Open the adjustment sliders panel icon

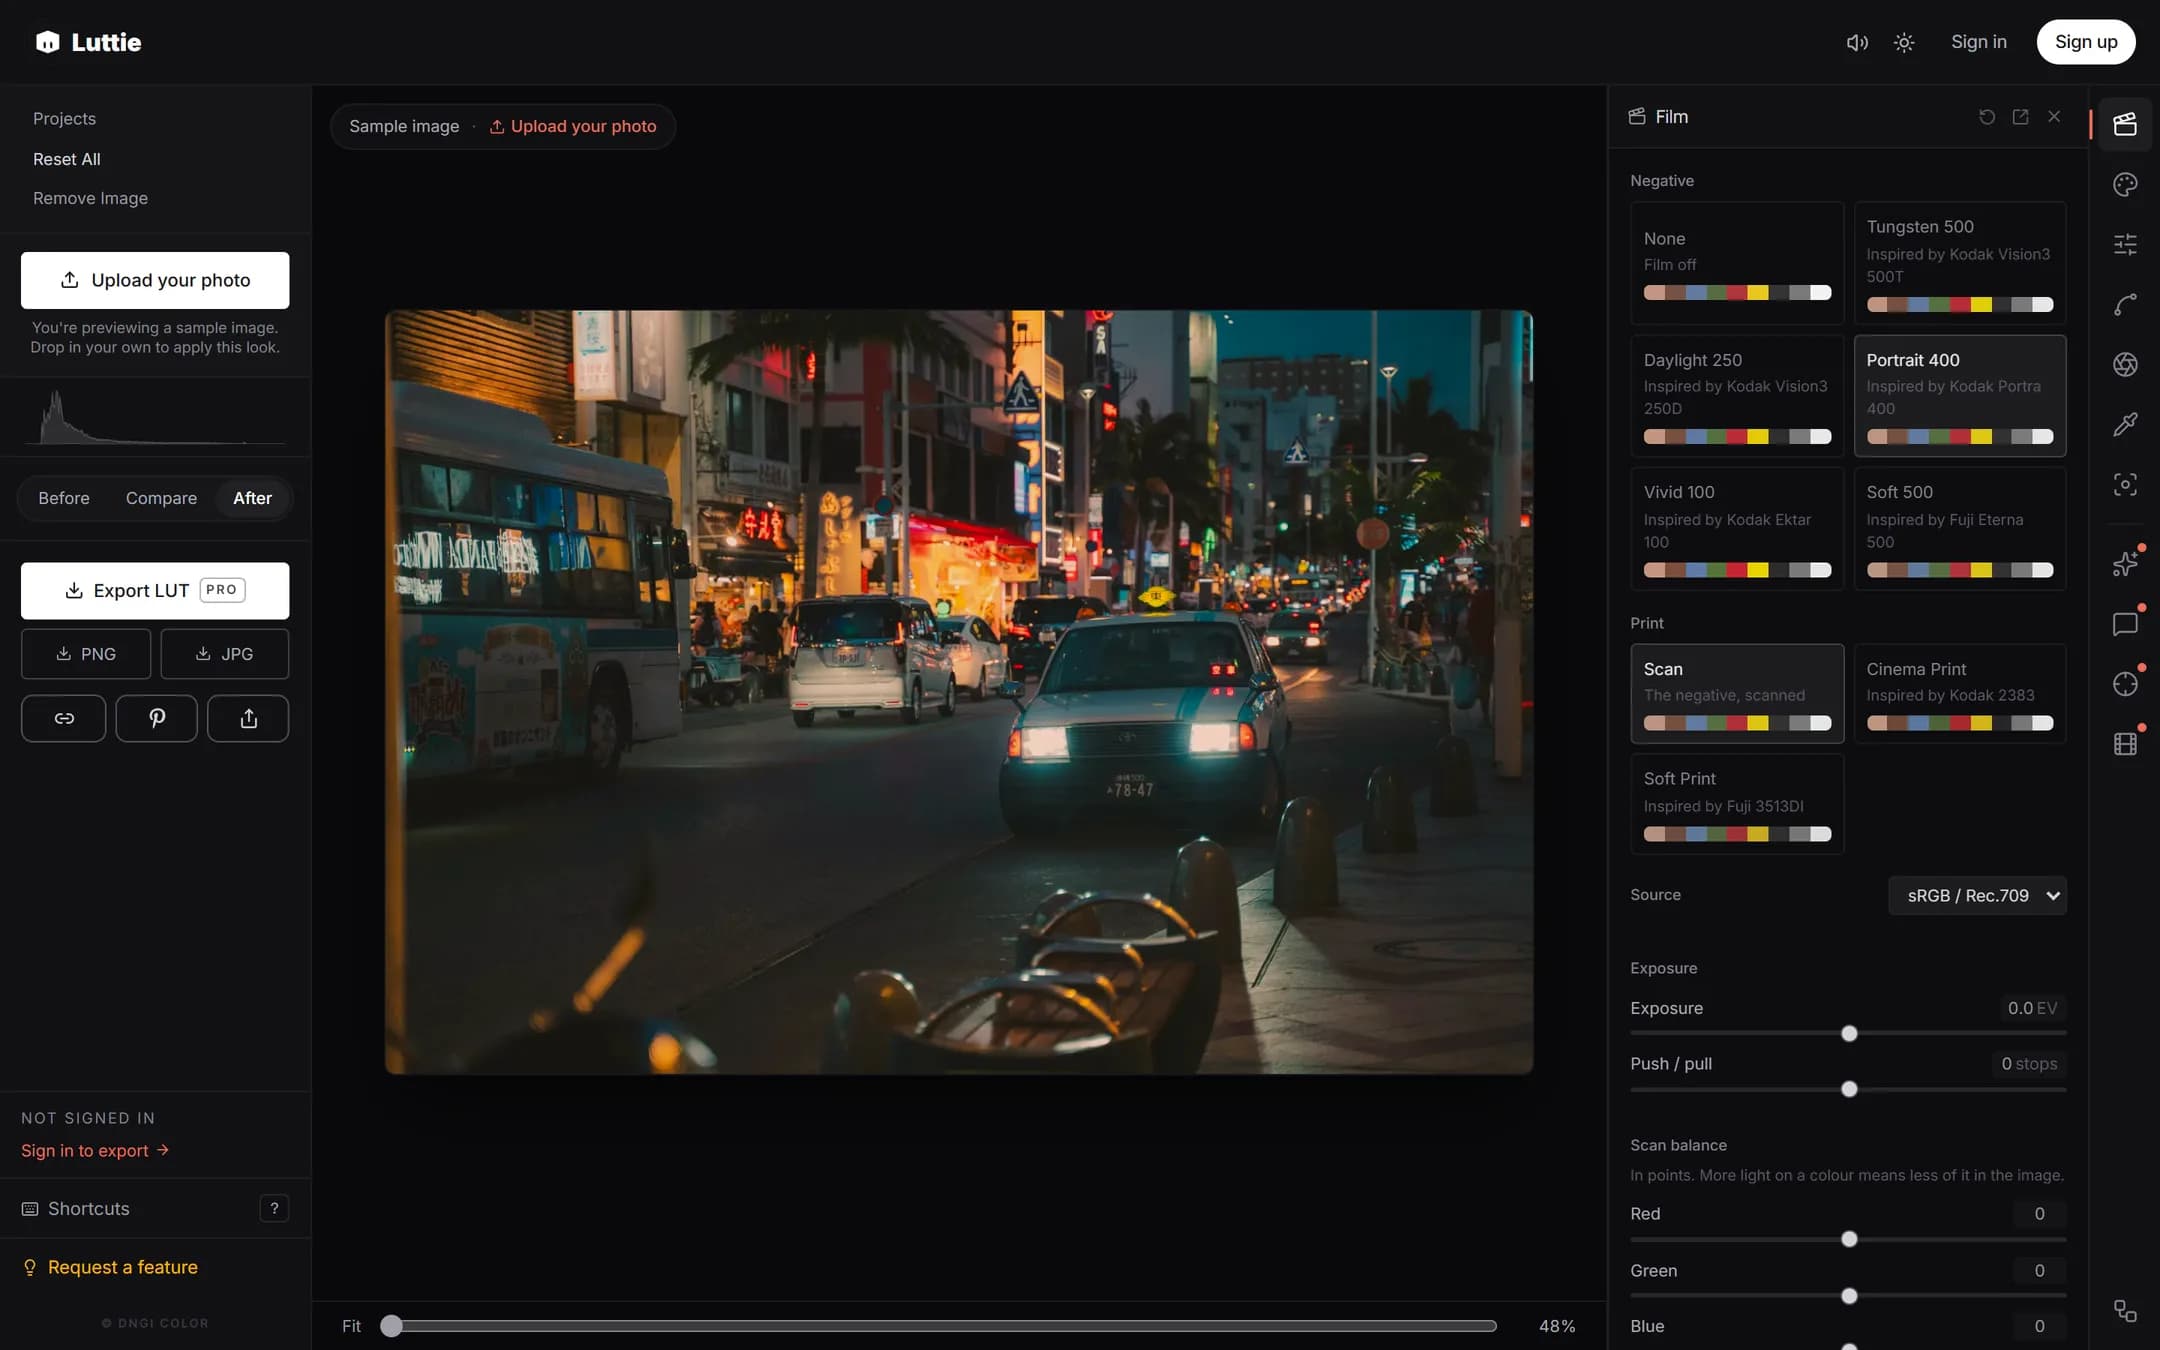(x=2125, y=244)
